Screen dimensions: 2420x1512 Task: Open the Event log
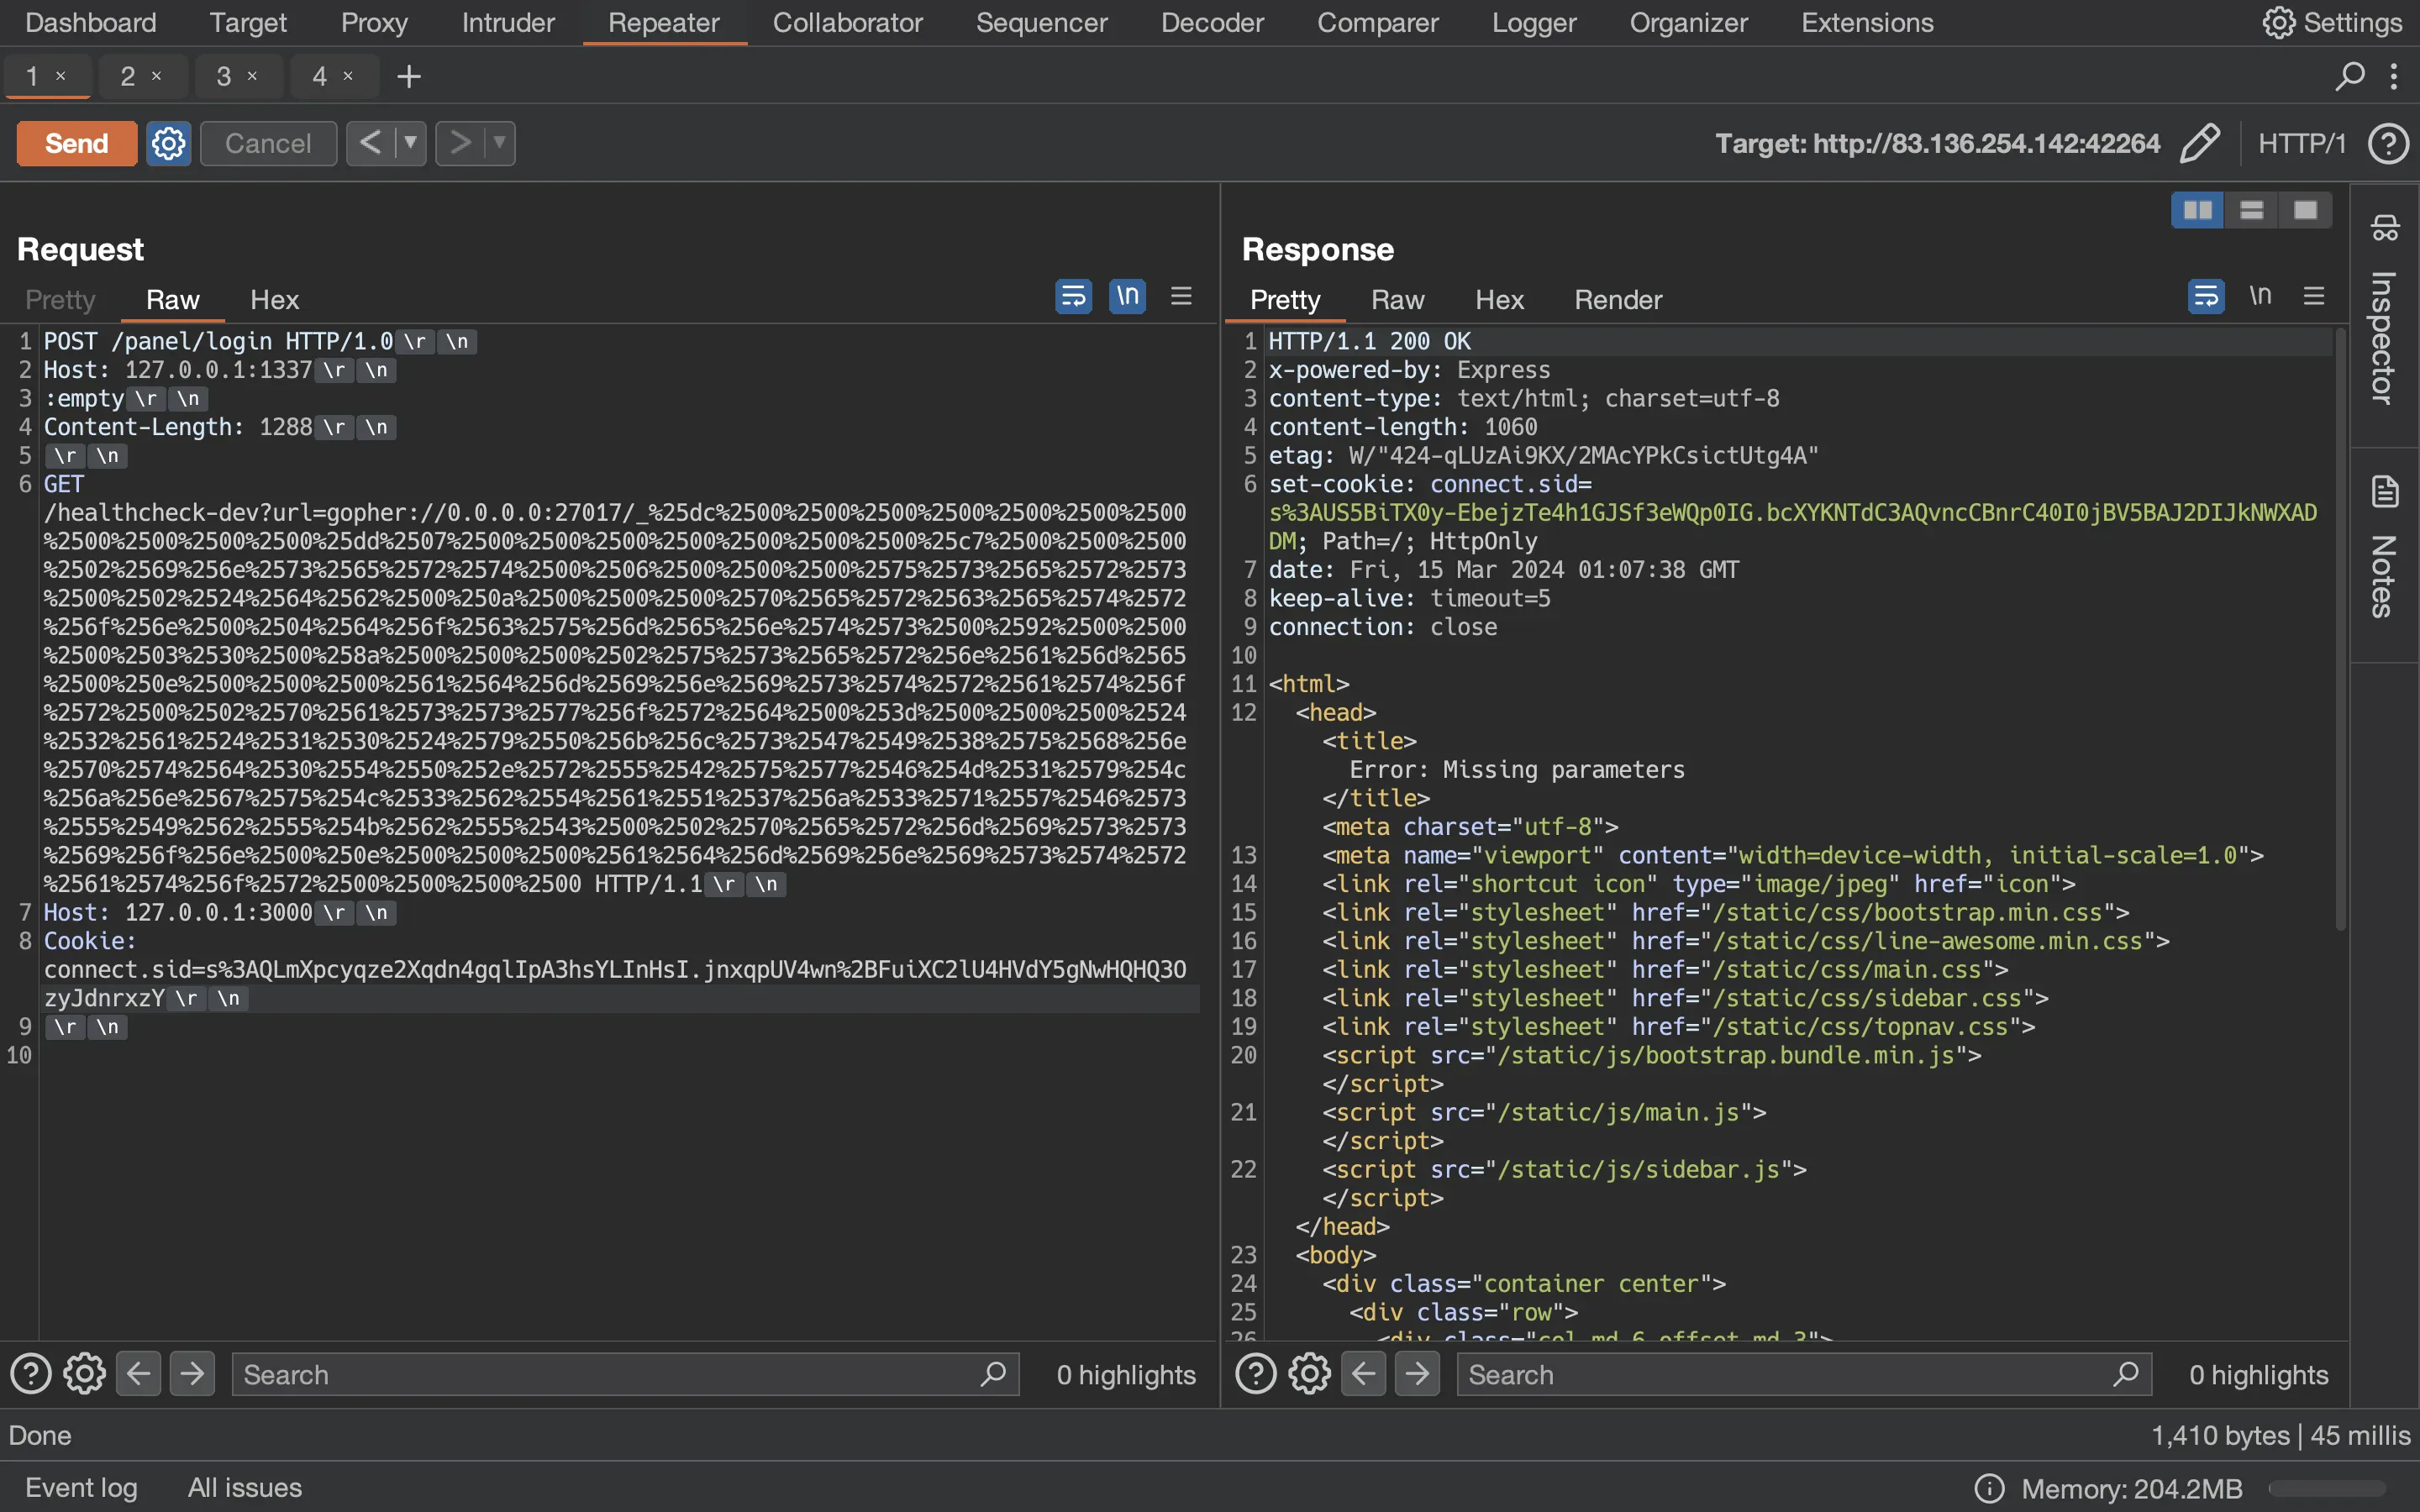[x=81, y=1488]
